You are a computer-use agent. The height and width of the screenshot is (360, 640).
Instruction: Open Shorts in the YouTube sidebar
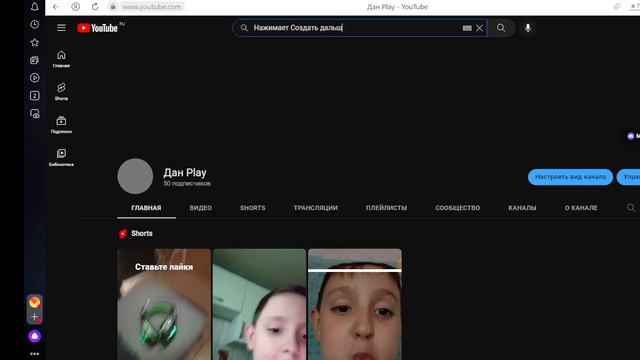(61, 92)
